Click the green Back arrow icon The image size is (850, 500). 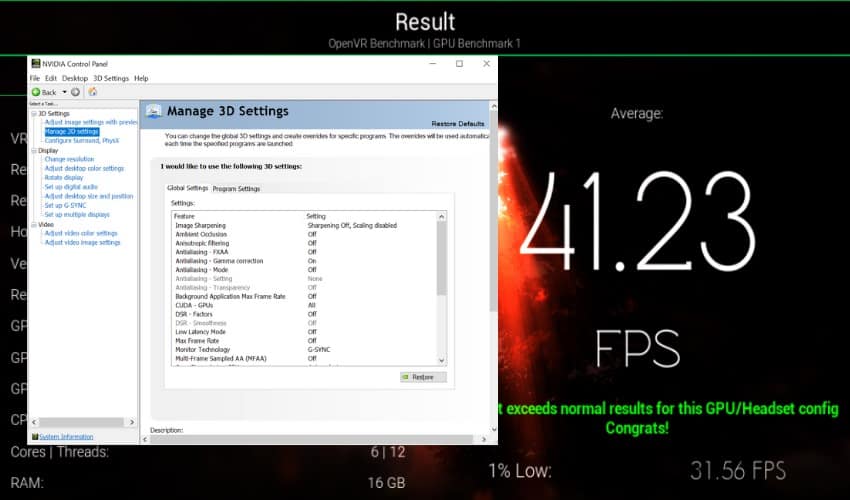click(x=36, y=92)
